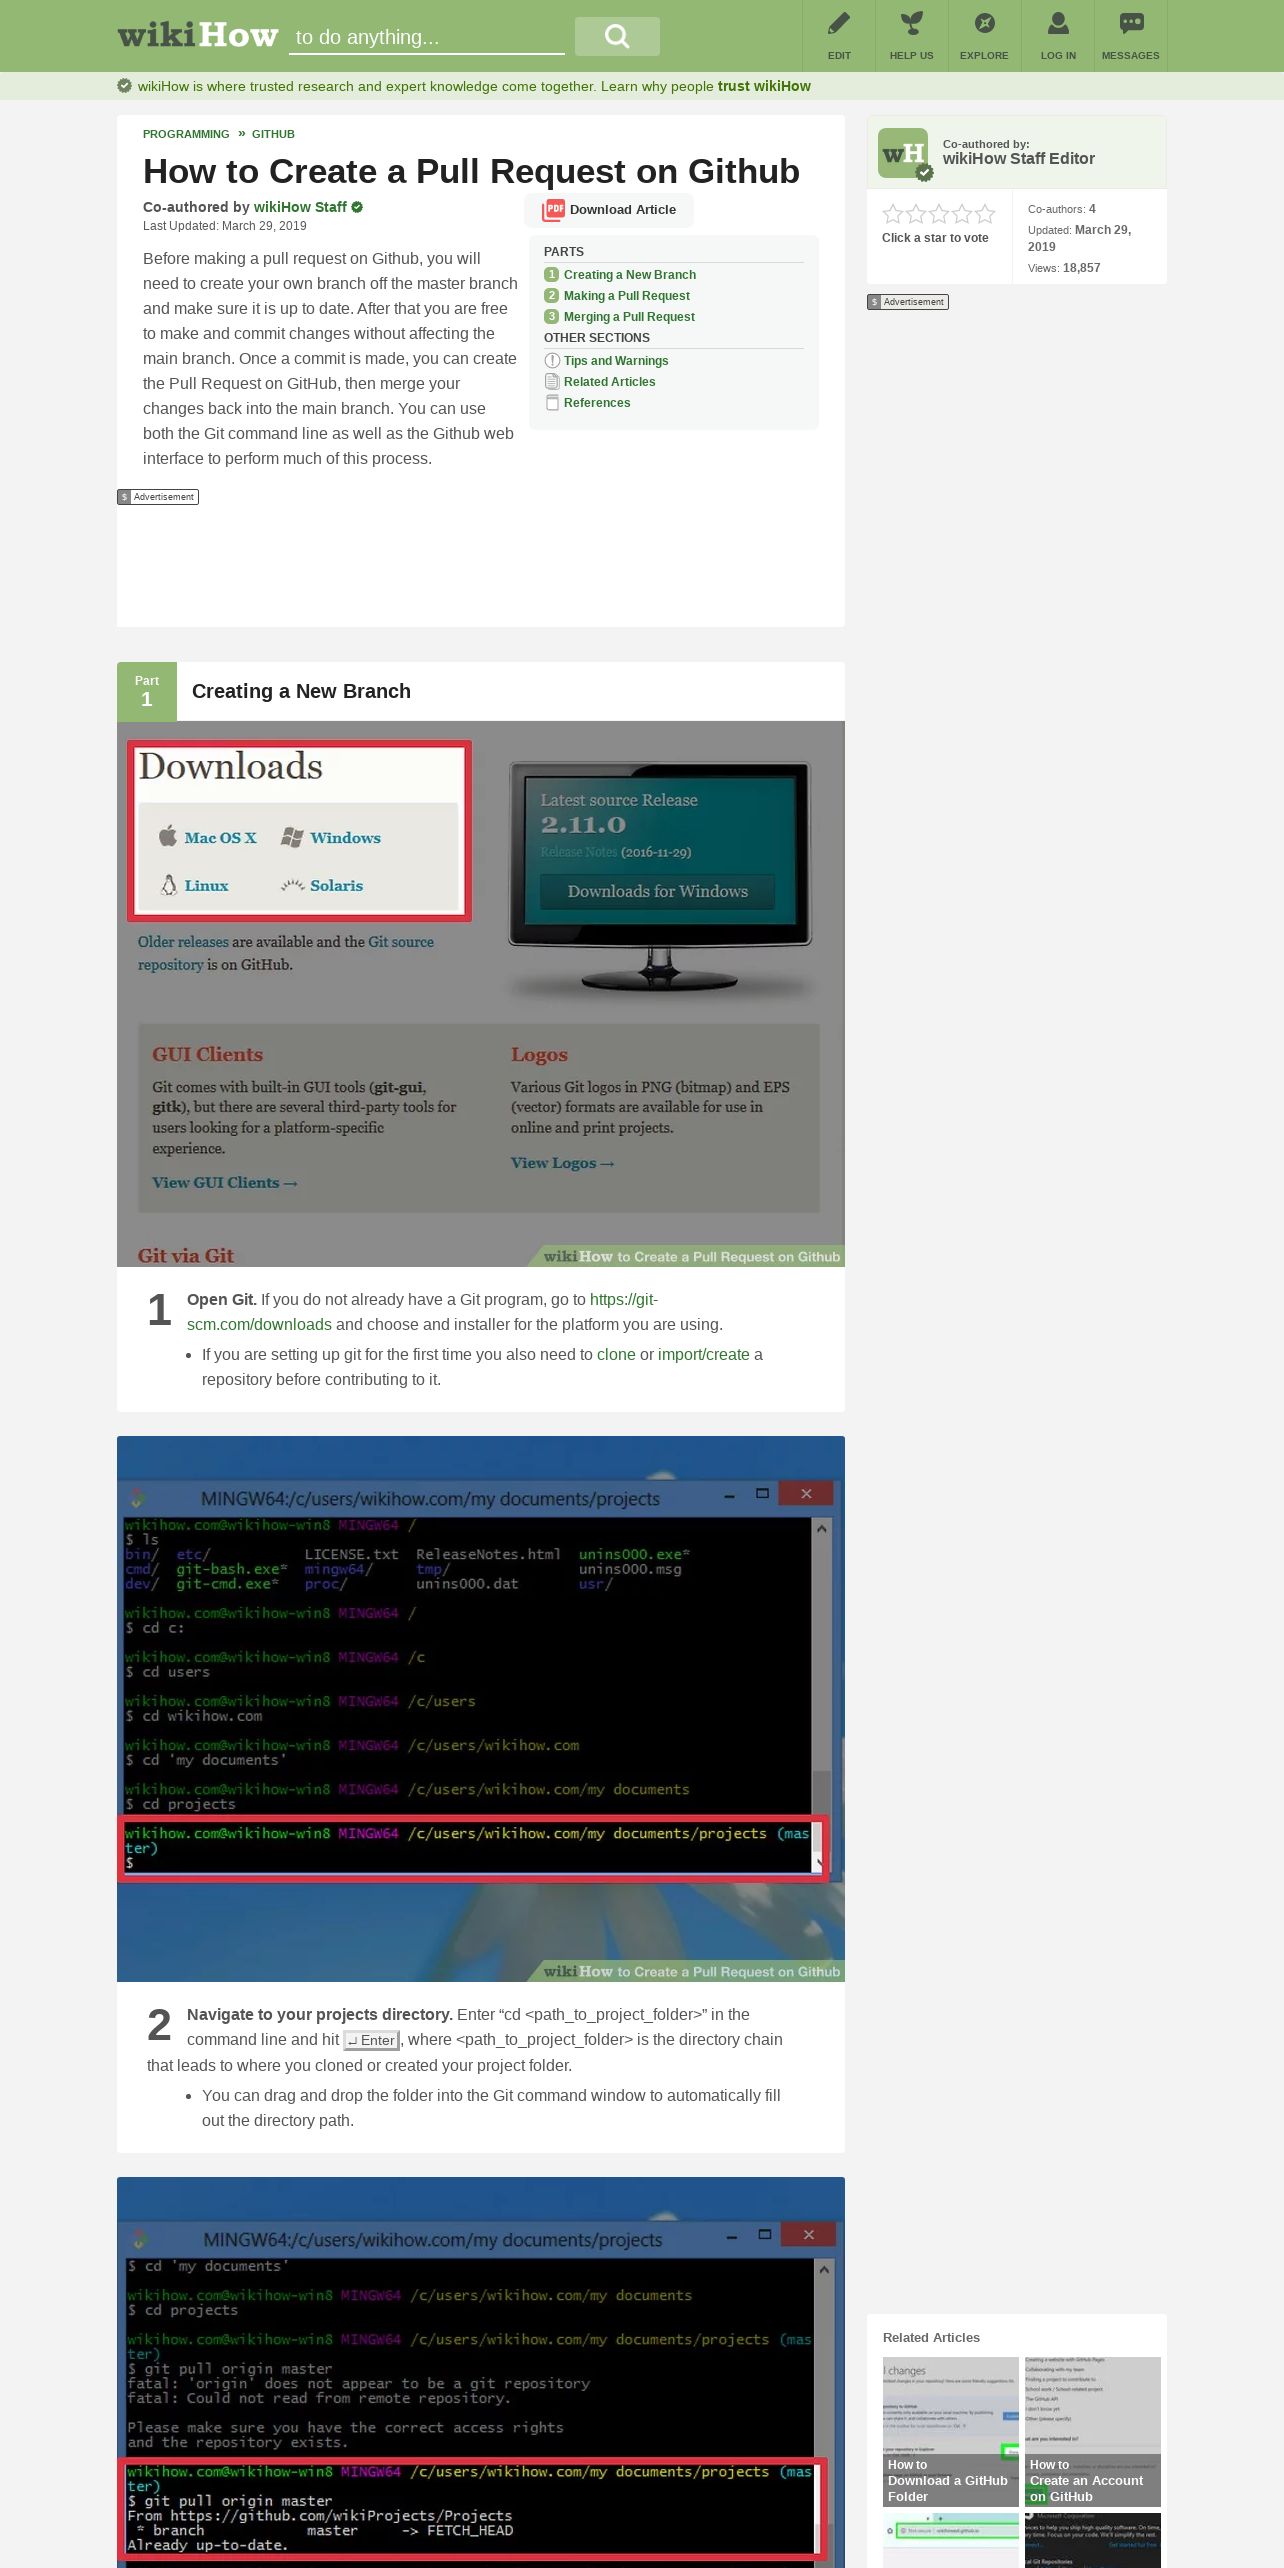Open the wikiHow Staff author link
The image size is (1284, 2568).
[300, 207]
